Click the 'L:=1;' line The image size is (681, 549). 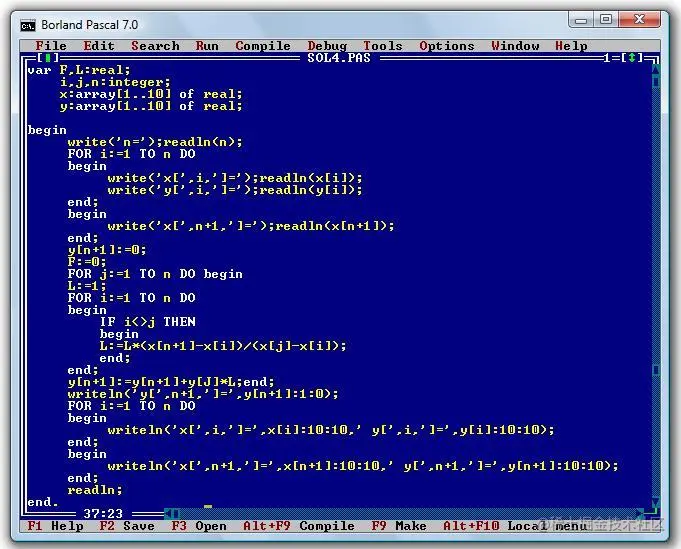[87, 286]
